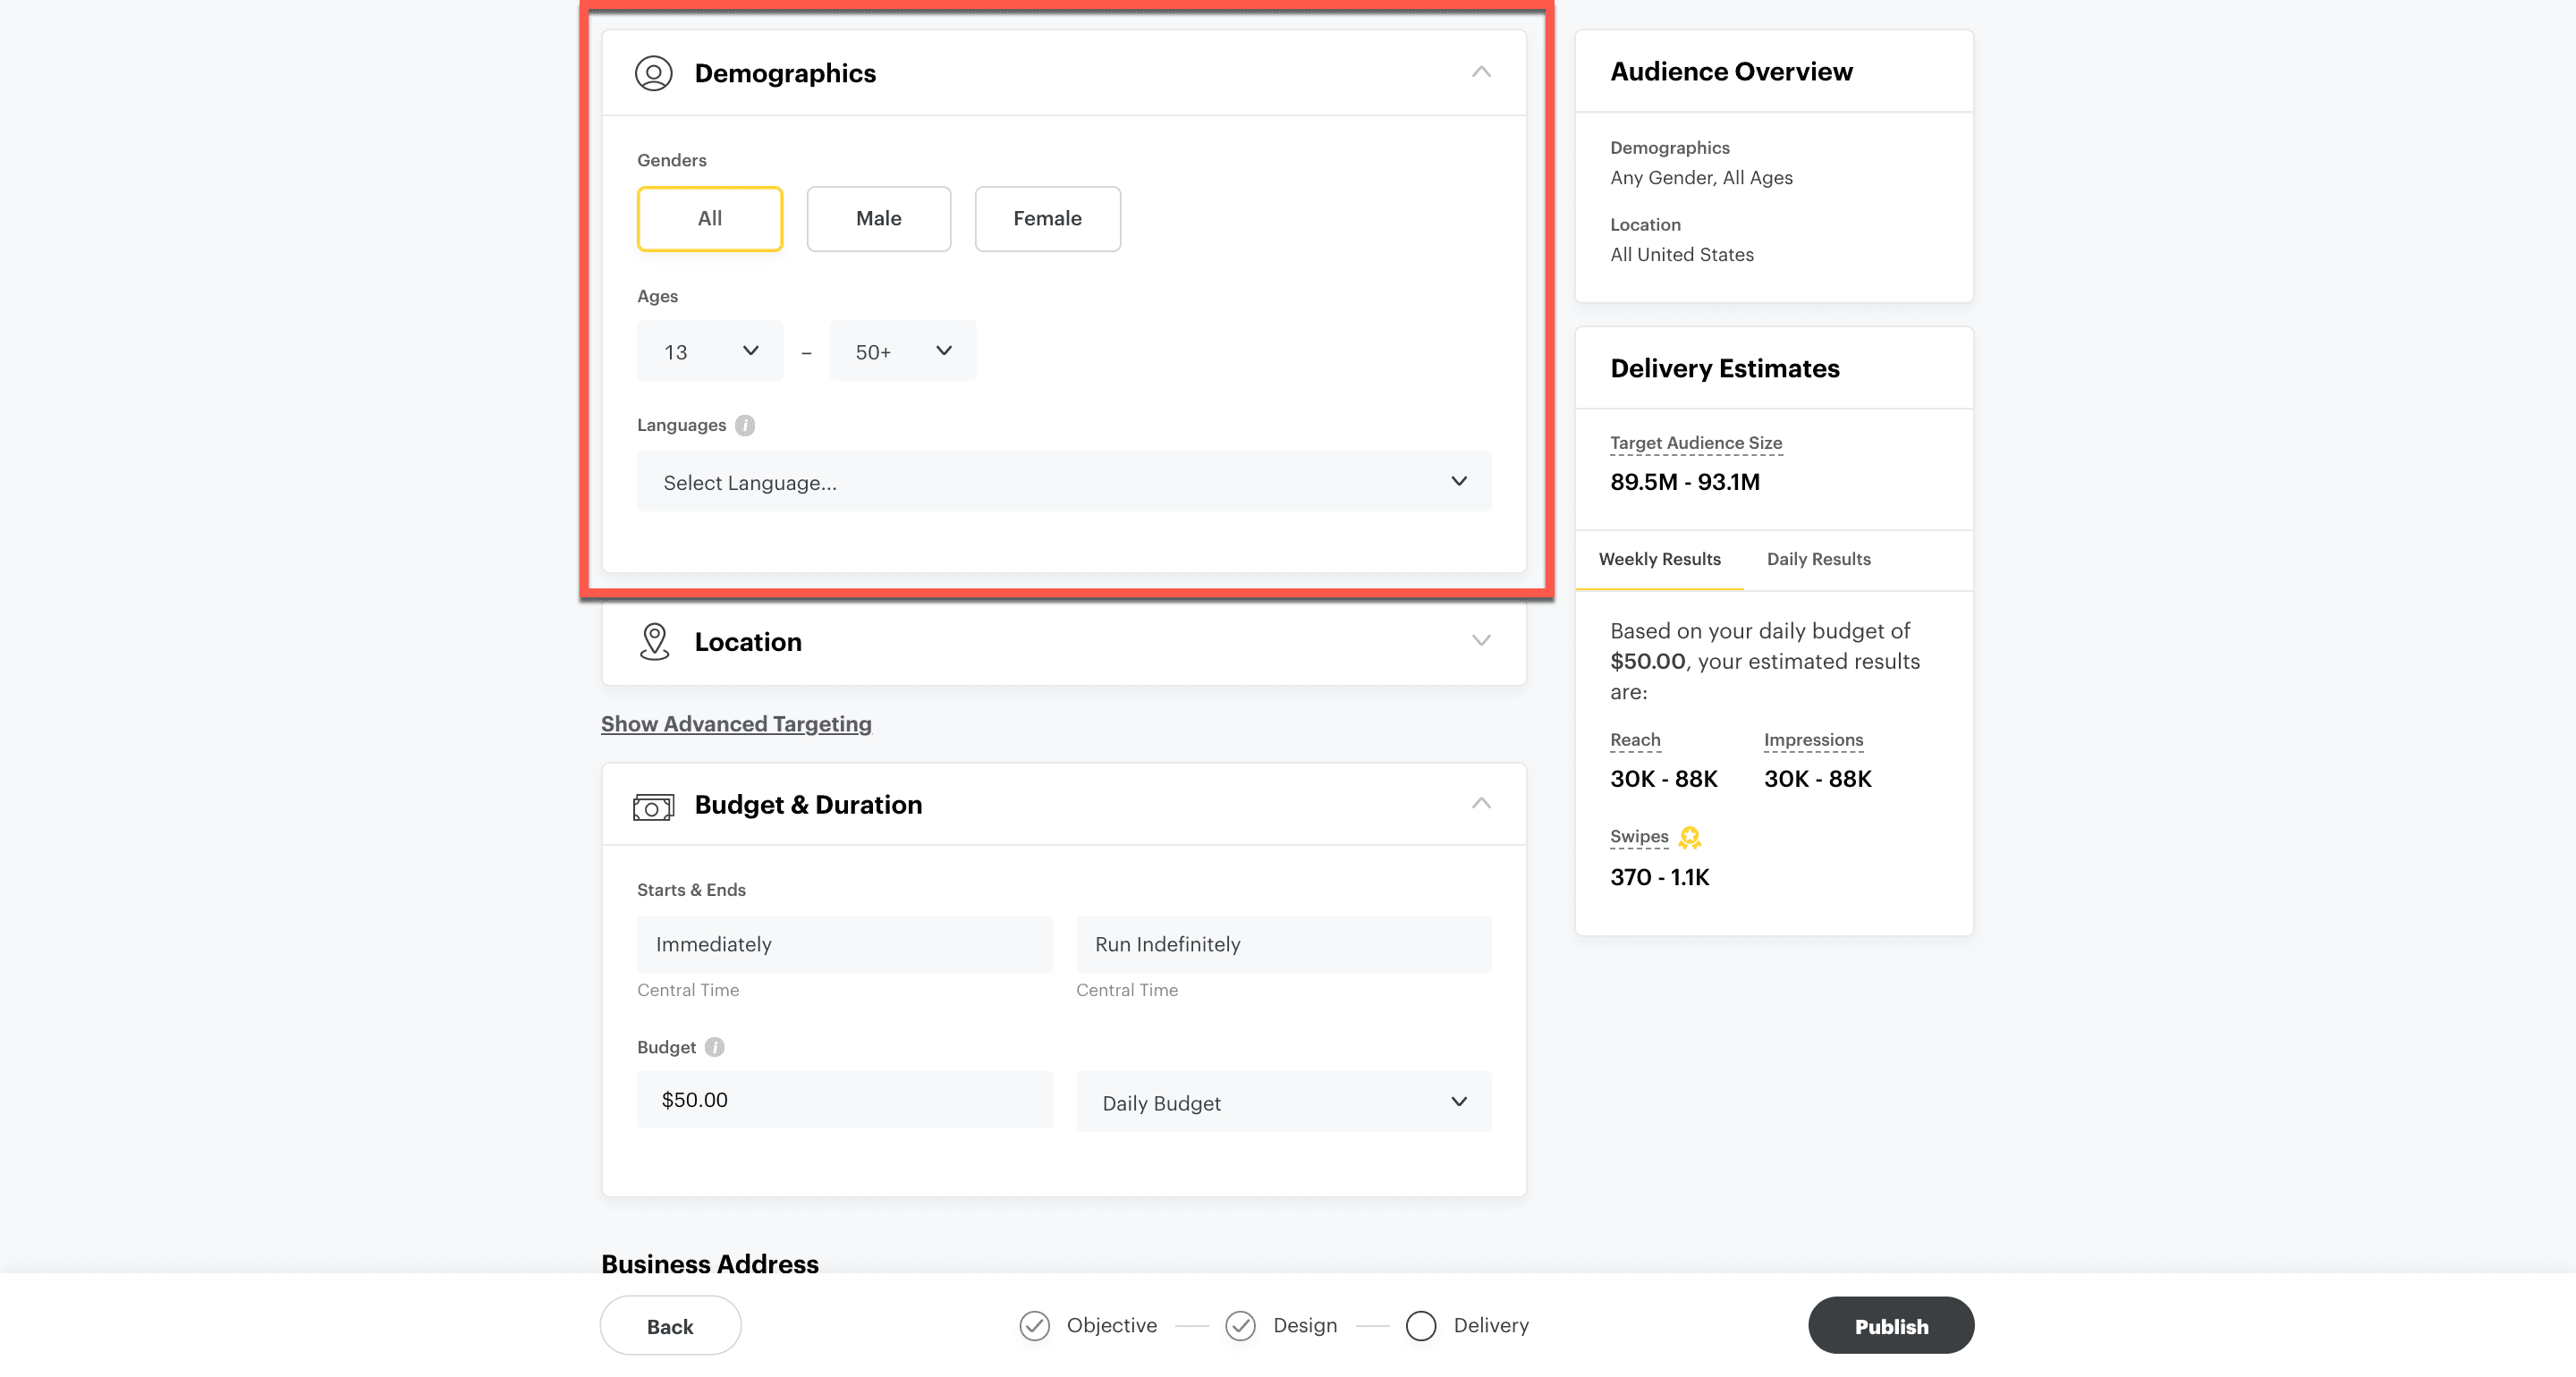Image resolution: width=2576 pixels, height=1377 pixels.
Task: Click the Swipes award badge icon
Action: click(1689, 837)
